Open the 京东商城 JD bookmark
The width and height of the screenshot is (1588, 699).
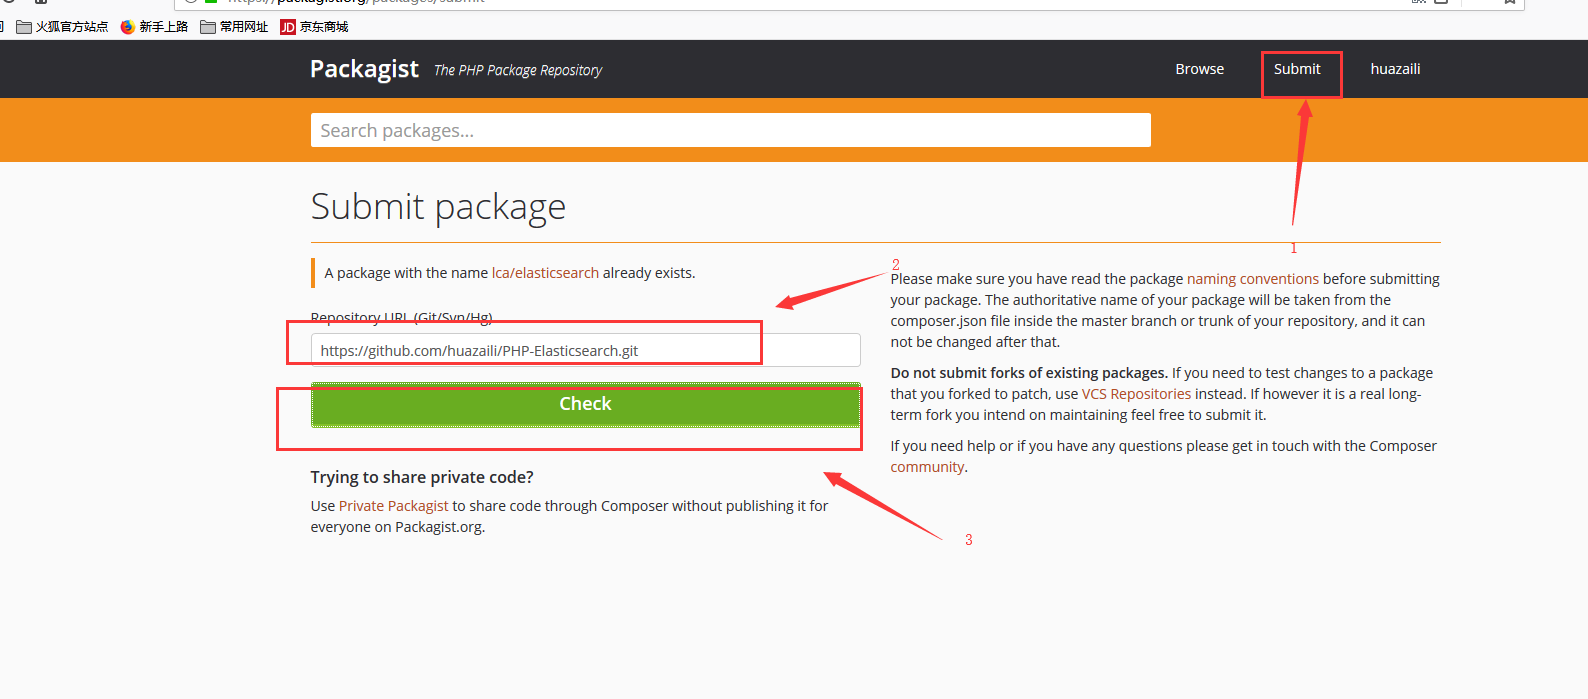[x=314, y=27]
